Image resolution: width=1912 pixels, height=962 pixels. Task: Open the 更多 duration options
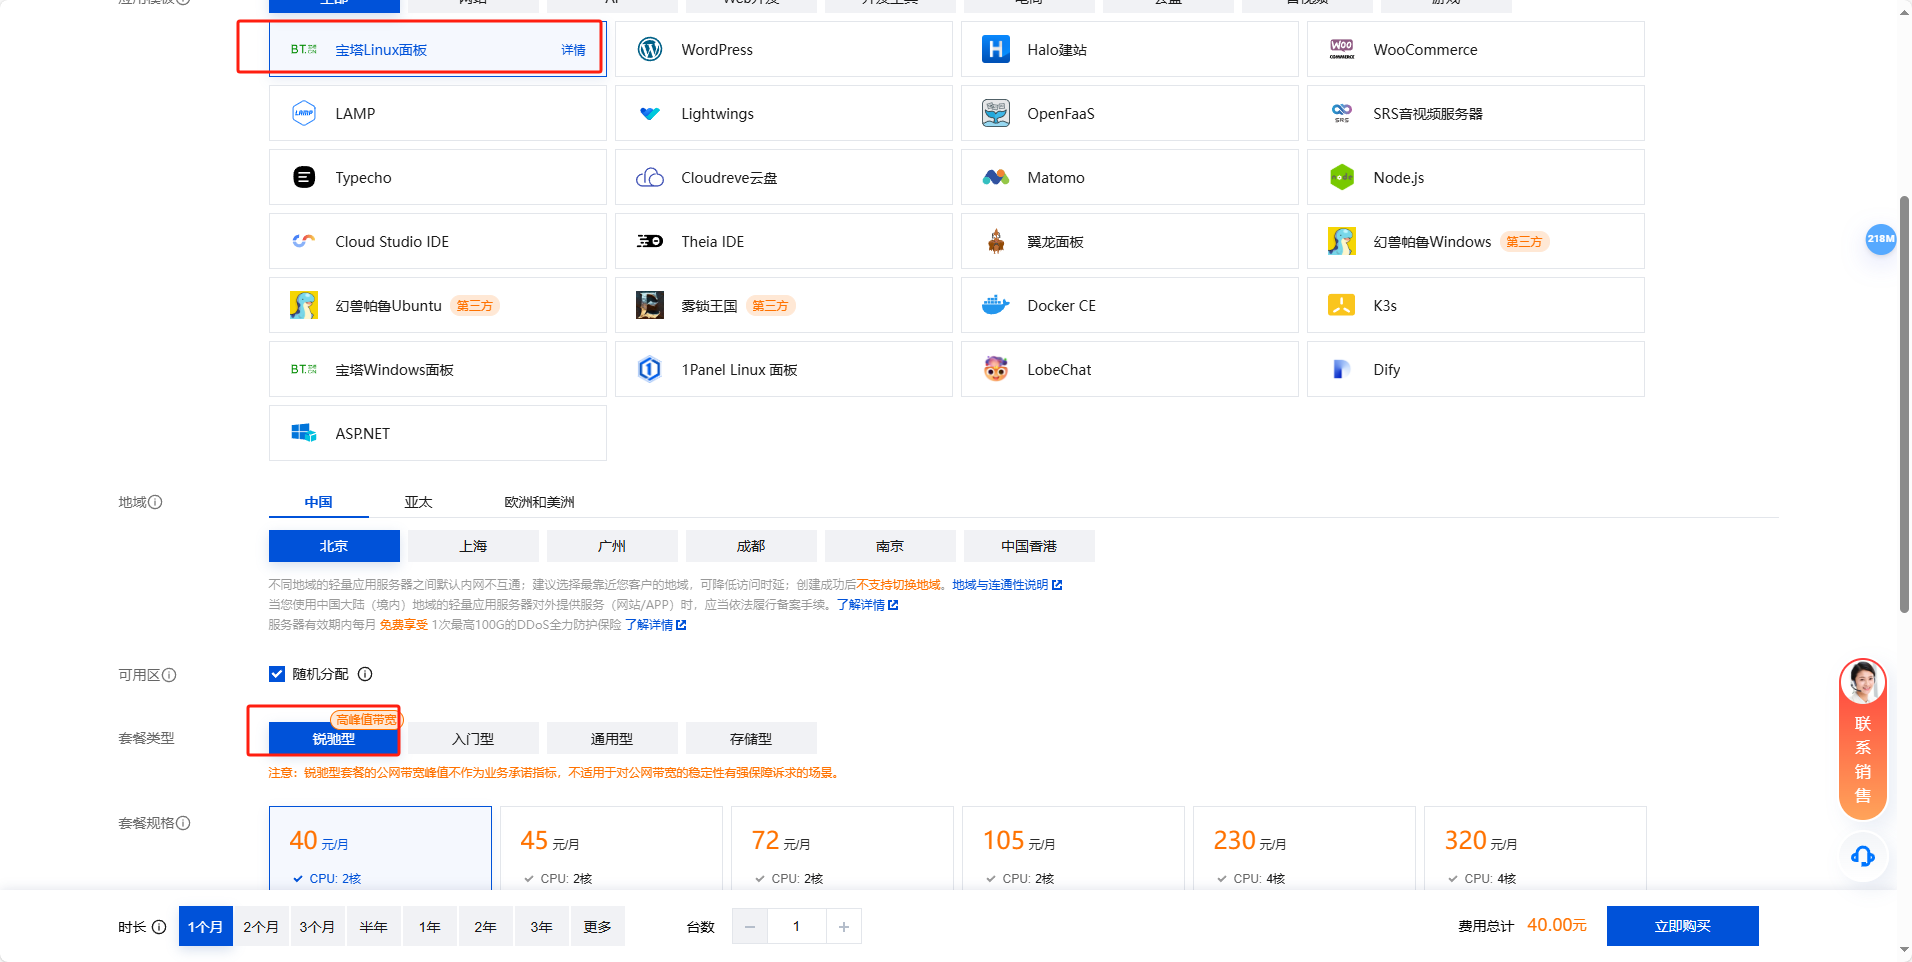point(597,927)
